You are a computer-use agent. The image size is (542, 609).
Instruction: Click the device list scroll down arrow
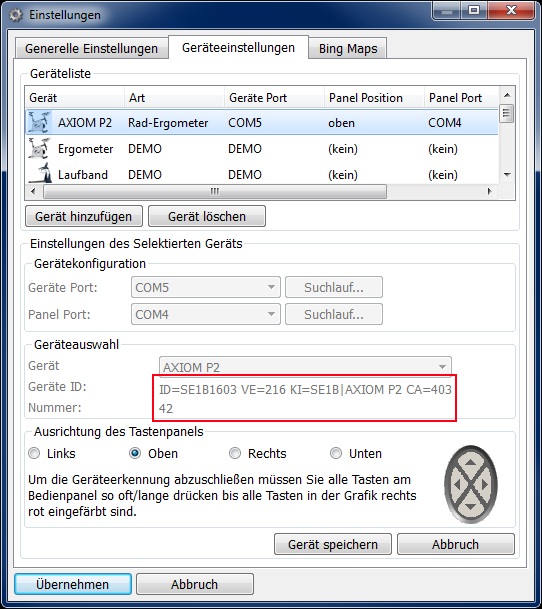pyautogui.click(x=507, y=175)
